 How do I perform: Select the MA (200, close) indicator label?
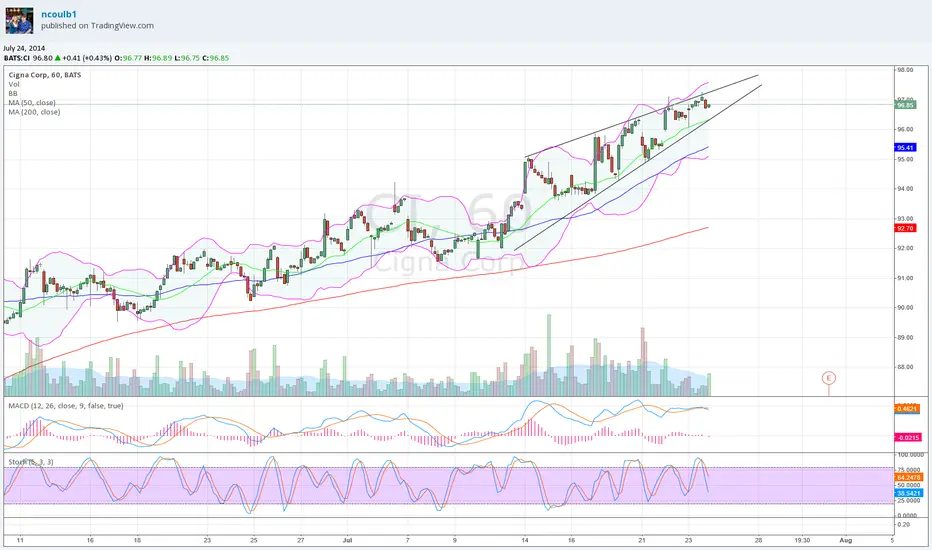coord(34,112)
